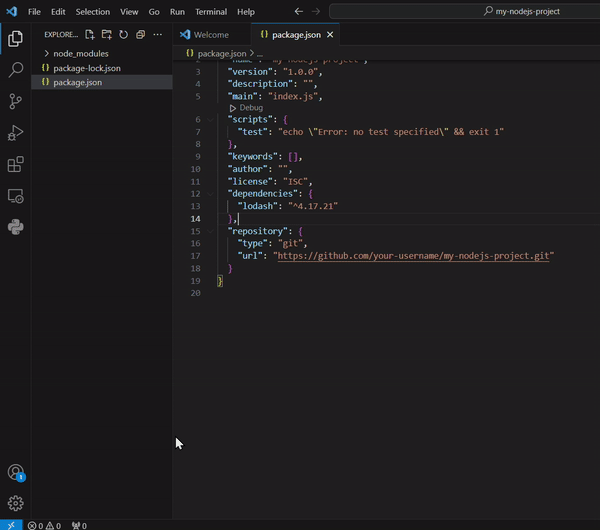Image resolution: width=600 pixels, height=530 pixels.
Task: Open the Python icon in activity bar
Action: coord(16,227)
